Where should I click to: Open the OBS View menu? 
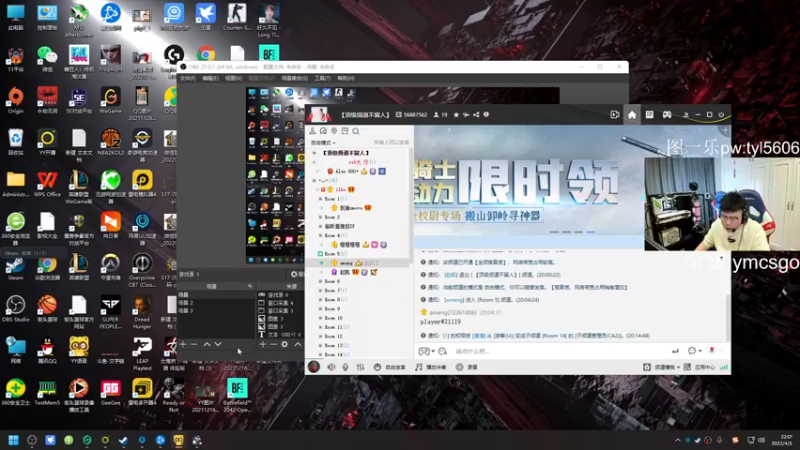coord(233,78)
